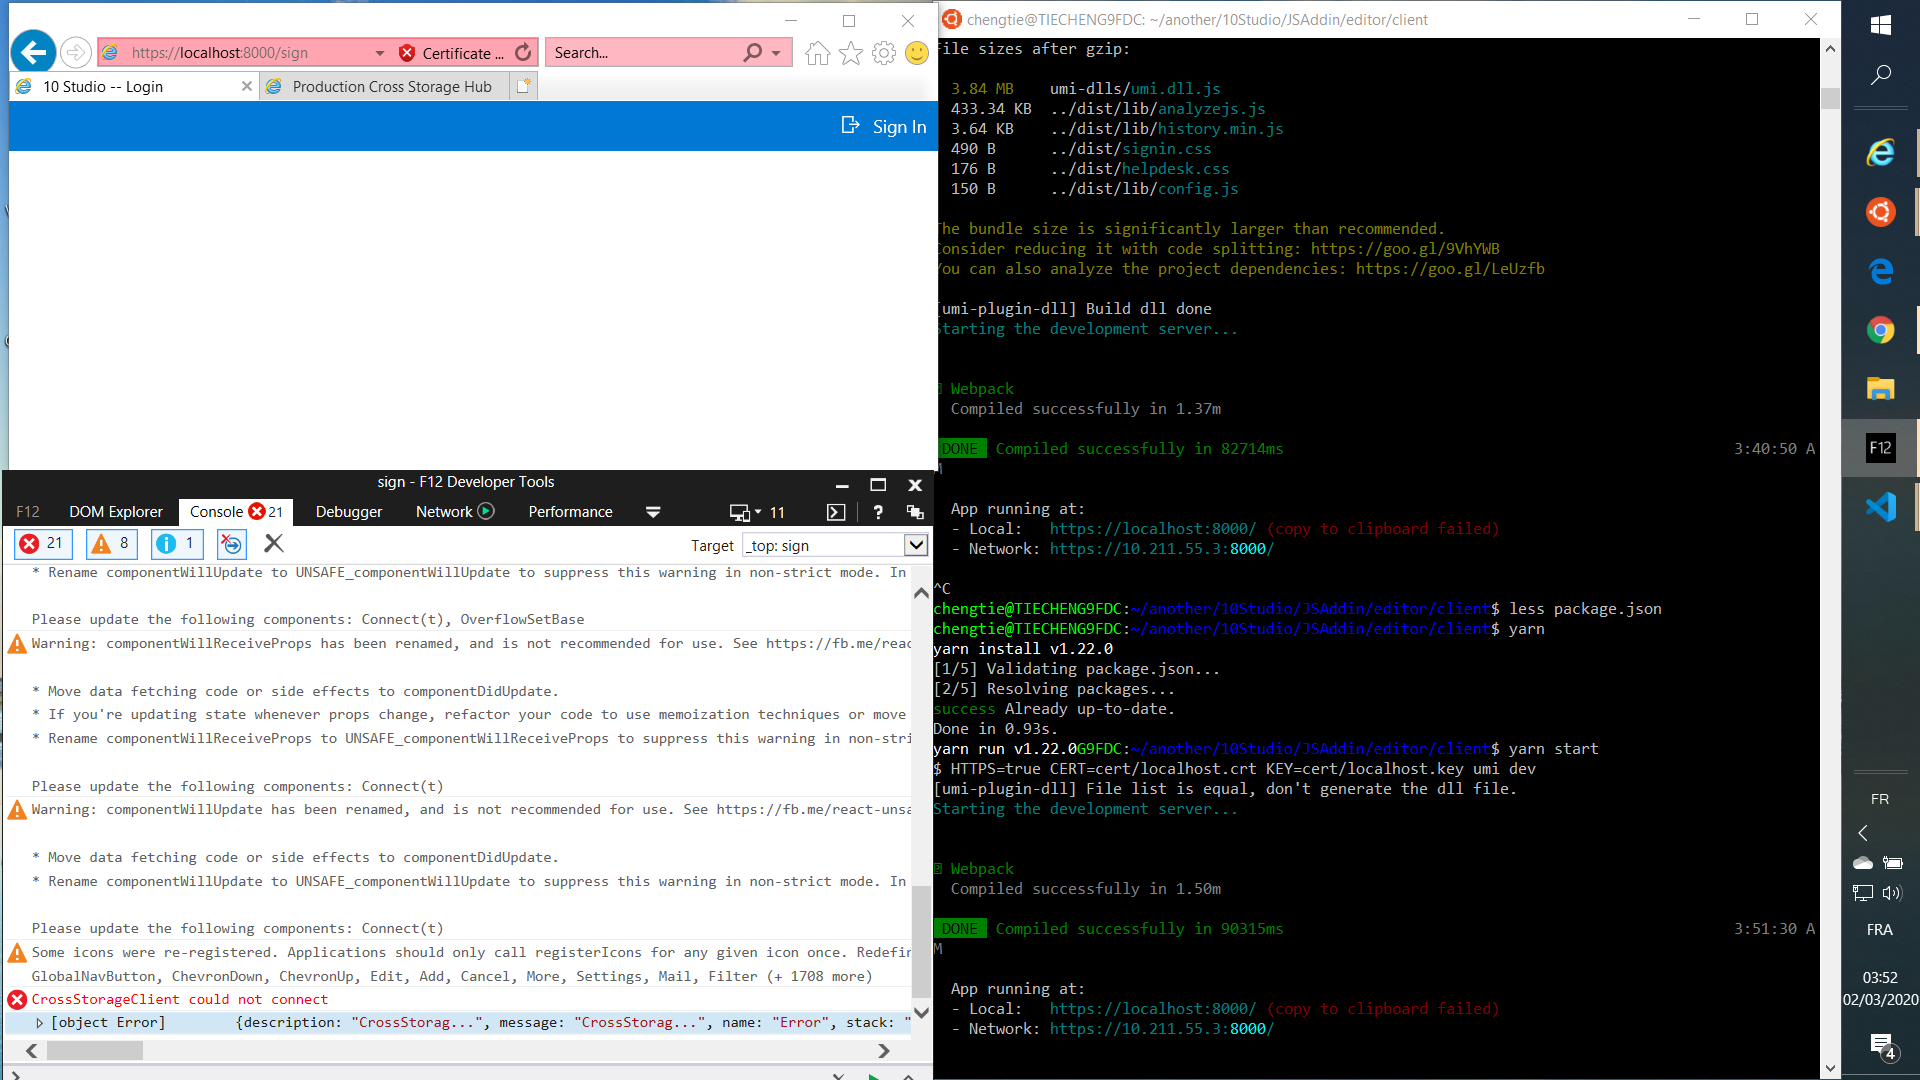Toggle the info messages filter
1920x1080 pixels.
[176, 544]
